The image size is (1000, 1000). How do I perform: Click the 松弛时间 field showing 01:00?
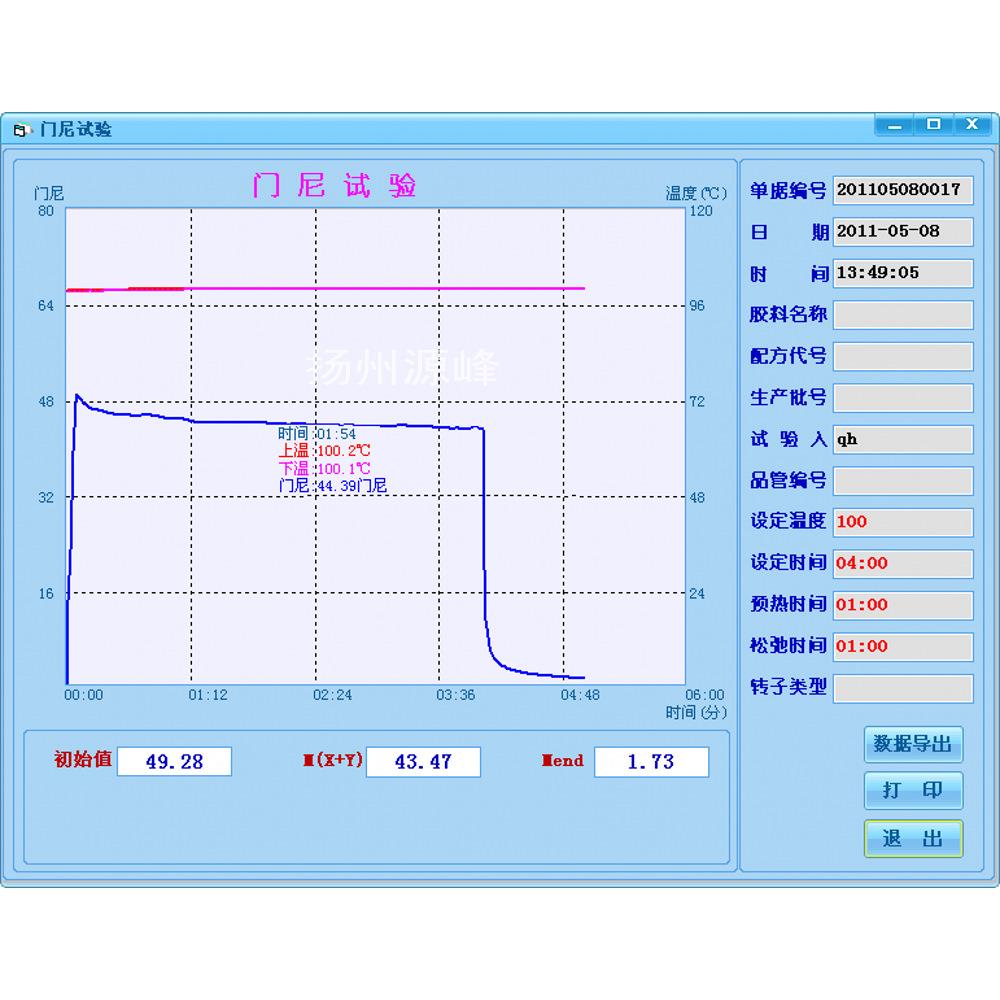(902, 647)
